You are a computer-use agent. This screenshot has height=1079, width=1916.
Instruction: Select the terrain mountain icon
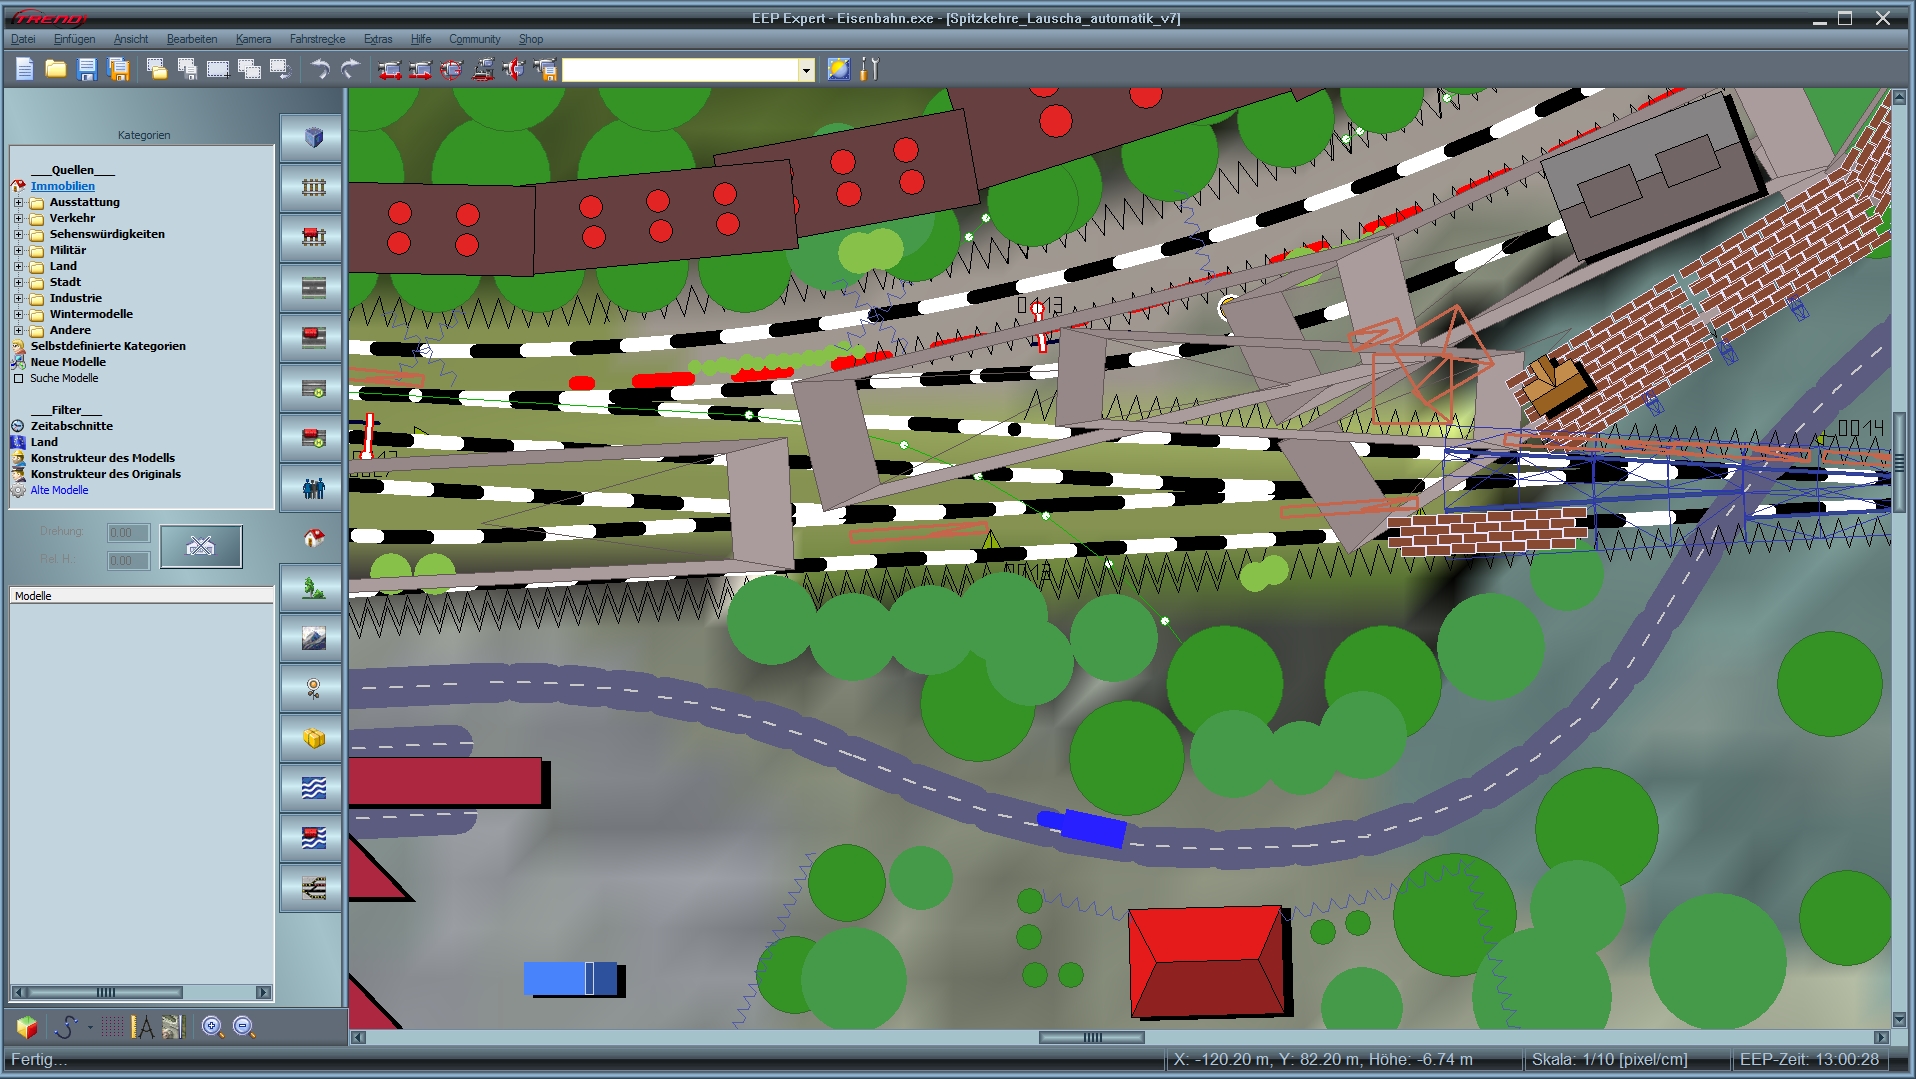pyautogui.click(x=311, y=638)
